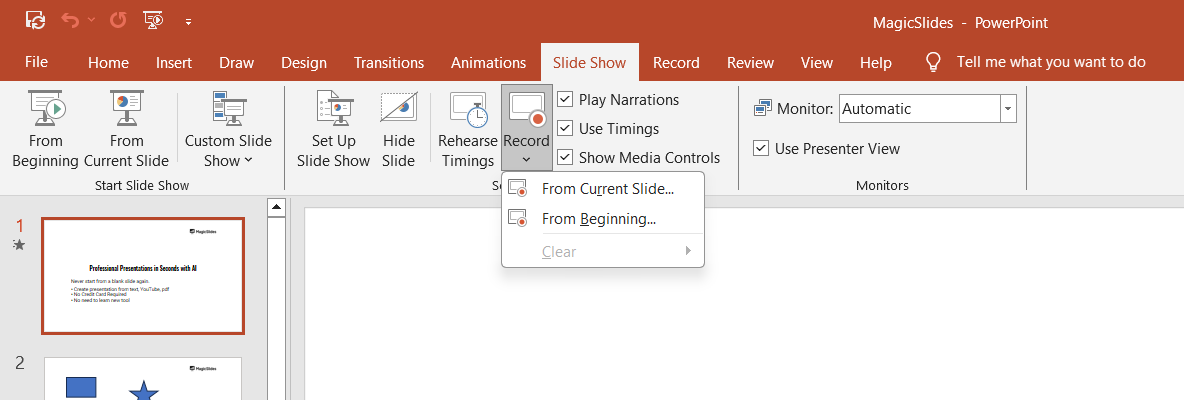Click the Repeat icon in quick access toolbar
This screenshot has height=400, width=1184.
118,20
